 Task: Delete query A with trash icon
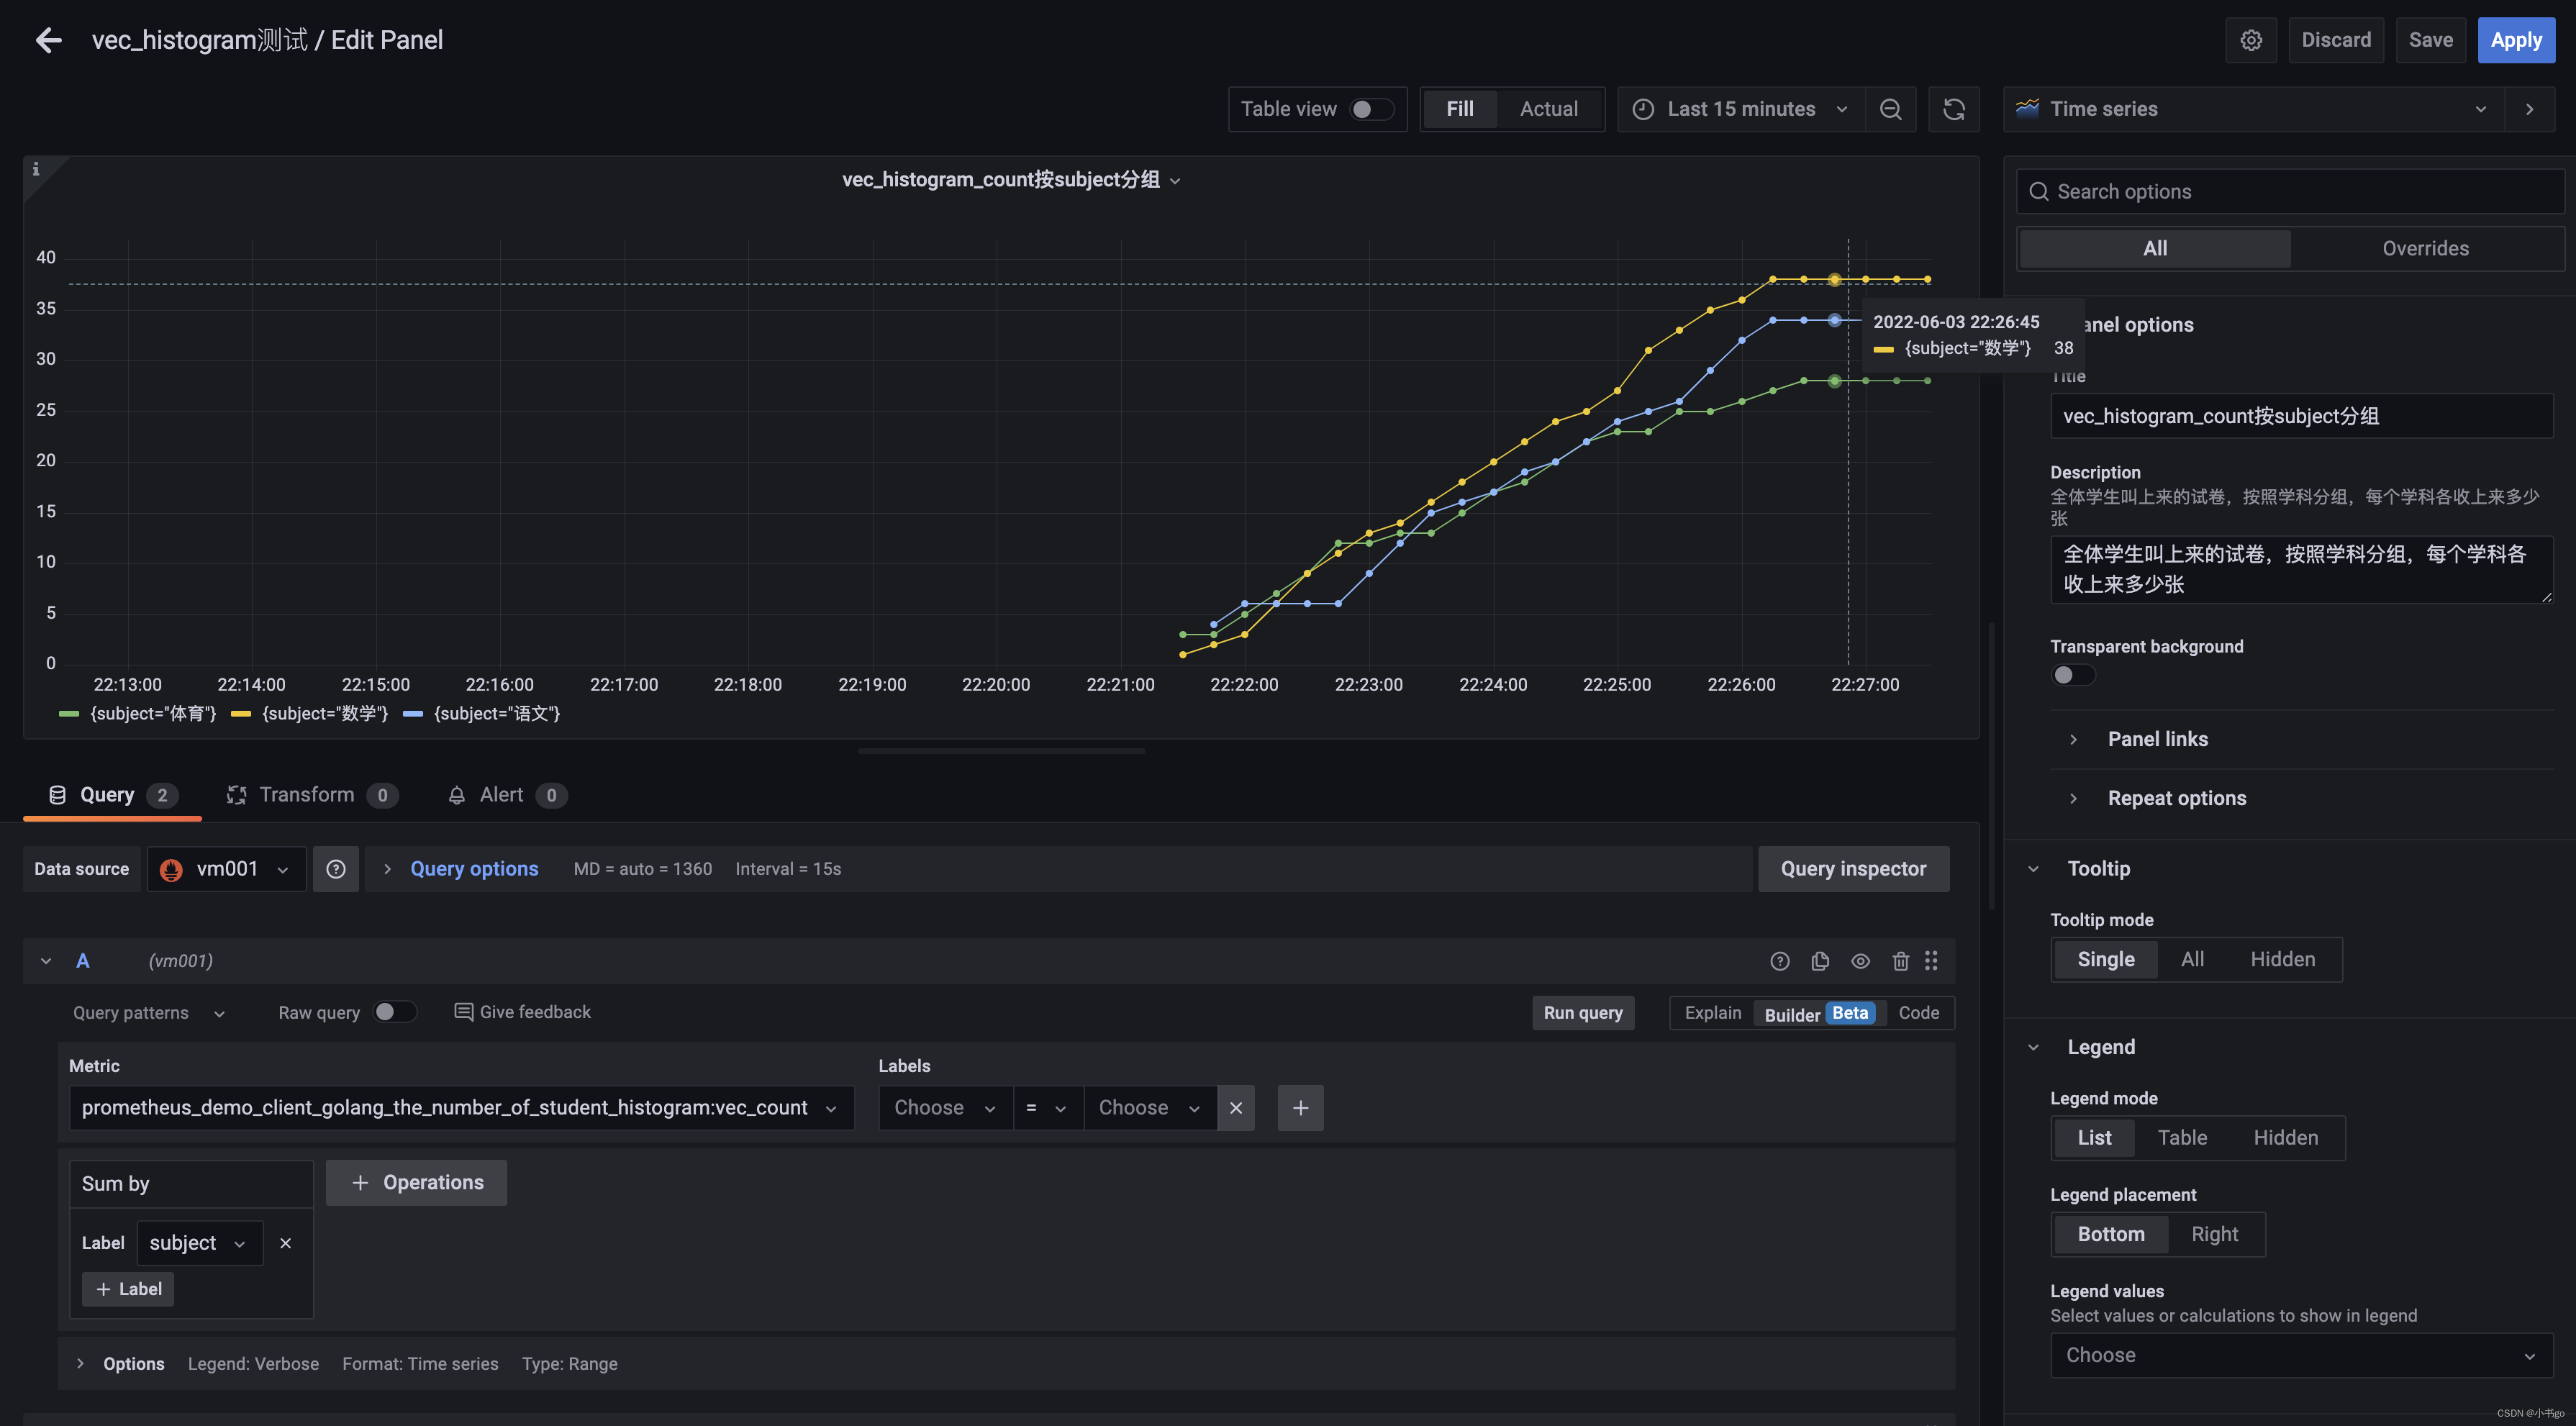tap(1900, 961)
